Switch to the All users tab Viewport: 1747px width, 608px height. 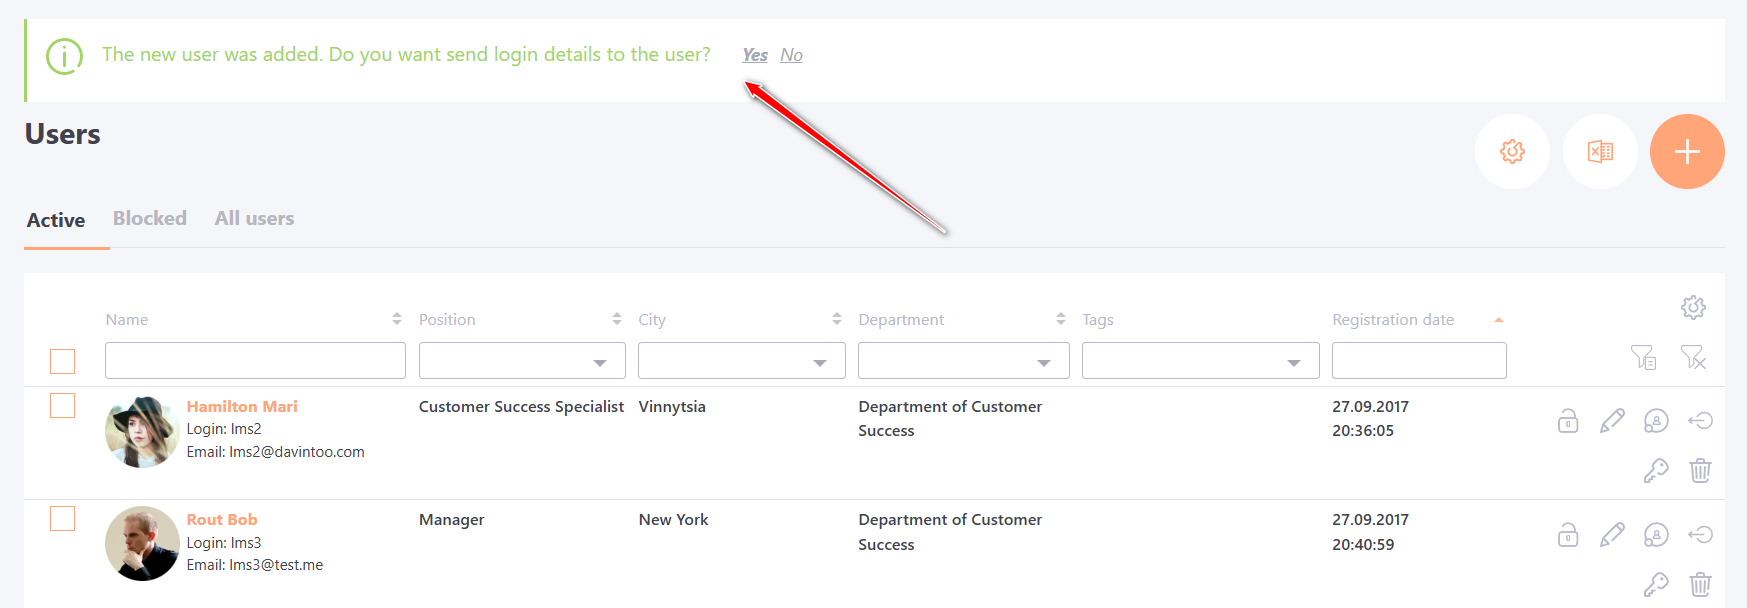254,218
